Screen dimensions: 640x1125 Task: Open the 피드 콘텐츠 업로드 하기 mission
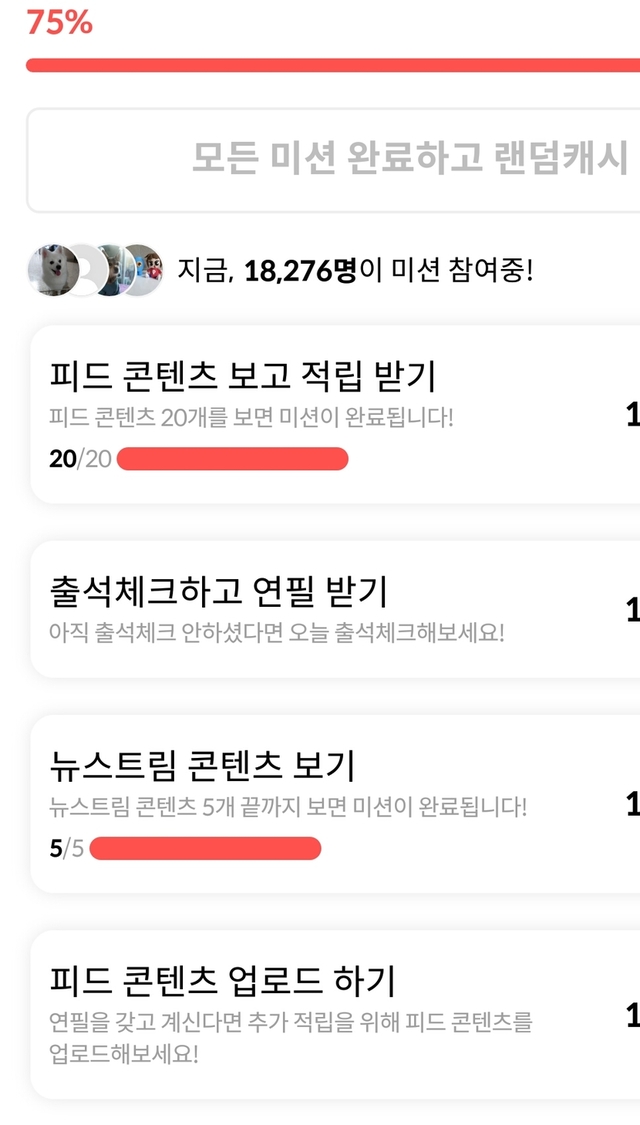click(222, 981)
